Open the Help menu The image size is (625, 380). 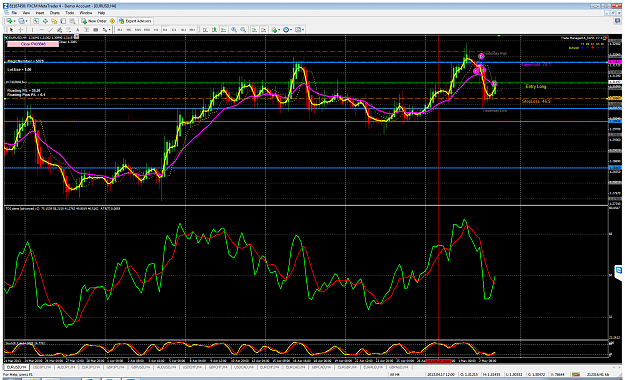pyautogui.click(x=101, y=13)
